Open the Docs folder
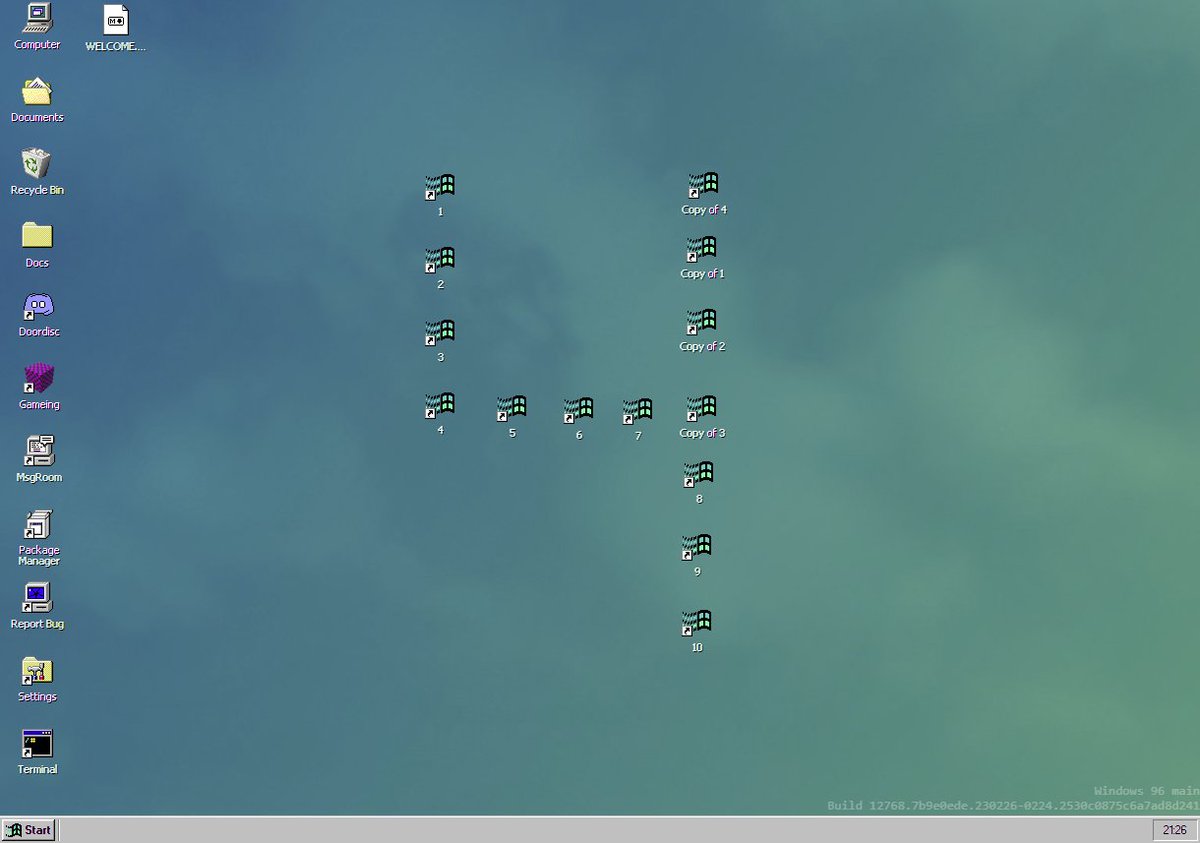 (x=37, y=236)
